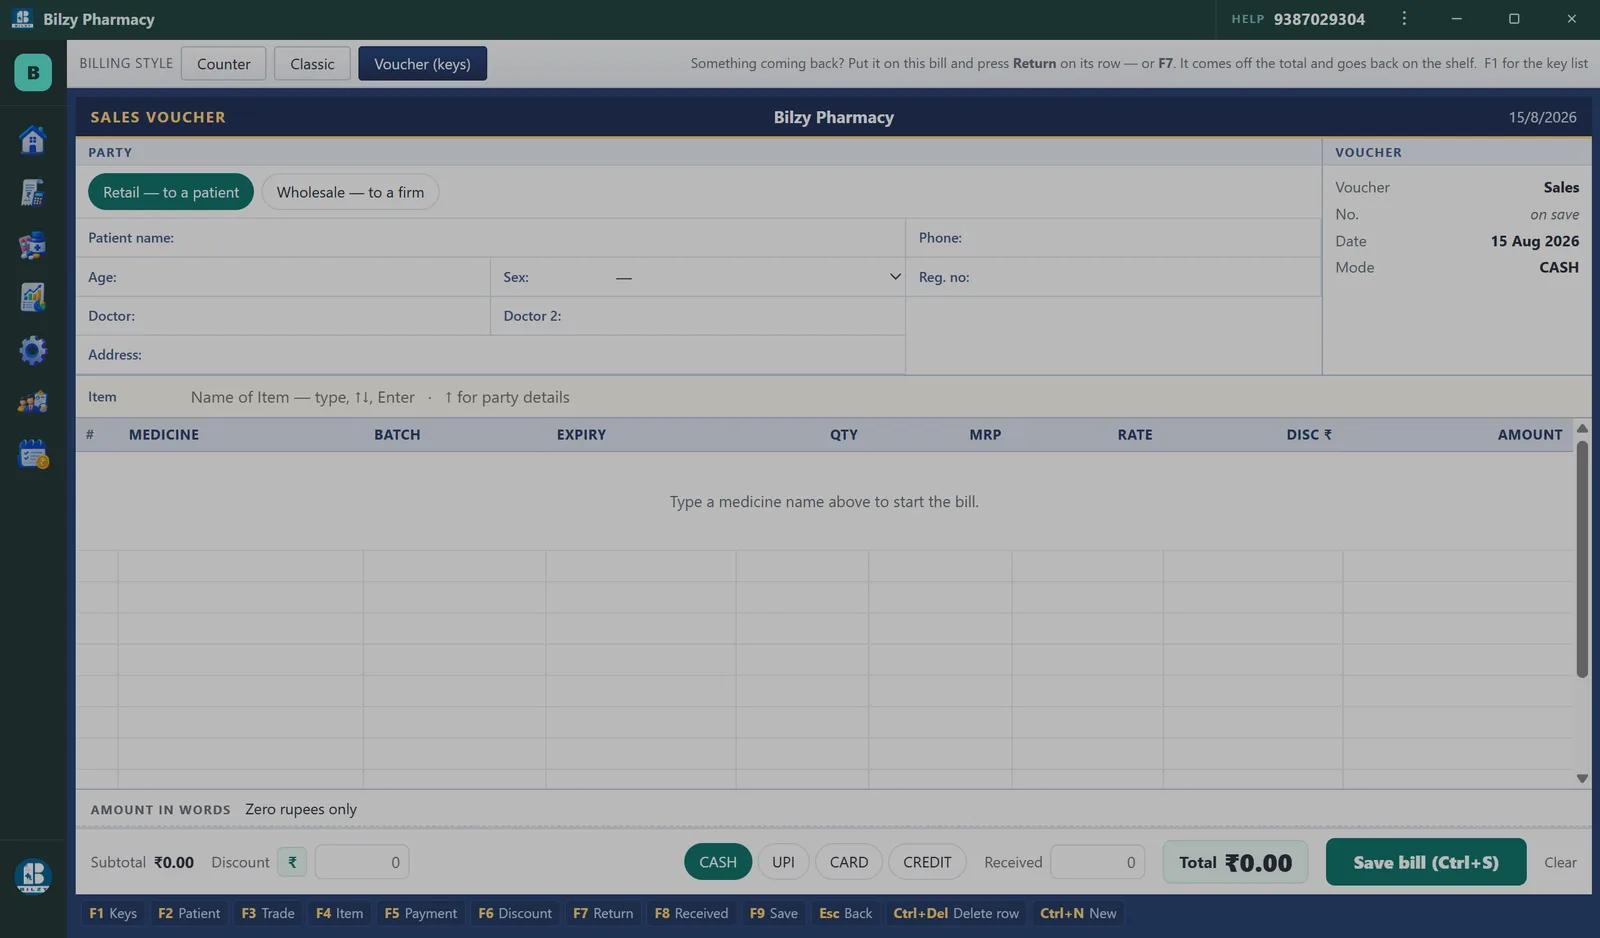1600x938 pixels.
Task: Click Ctrl+Del Delete row shortcut
Action: tap(956, 913)
